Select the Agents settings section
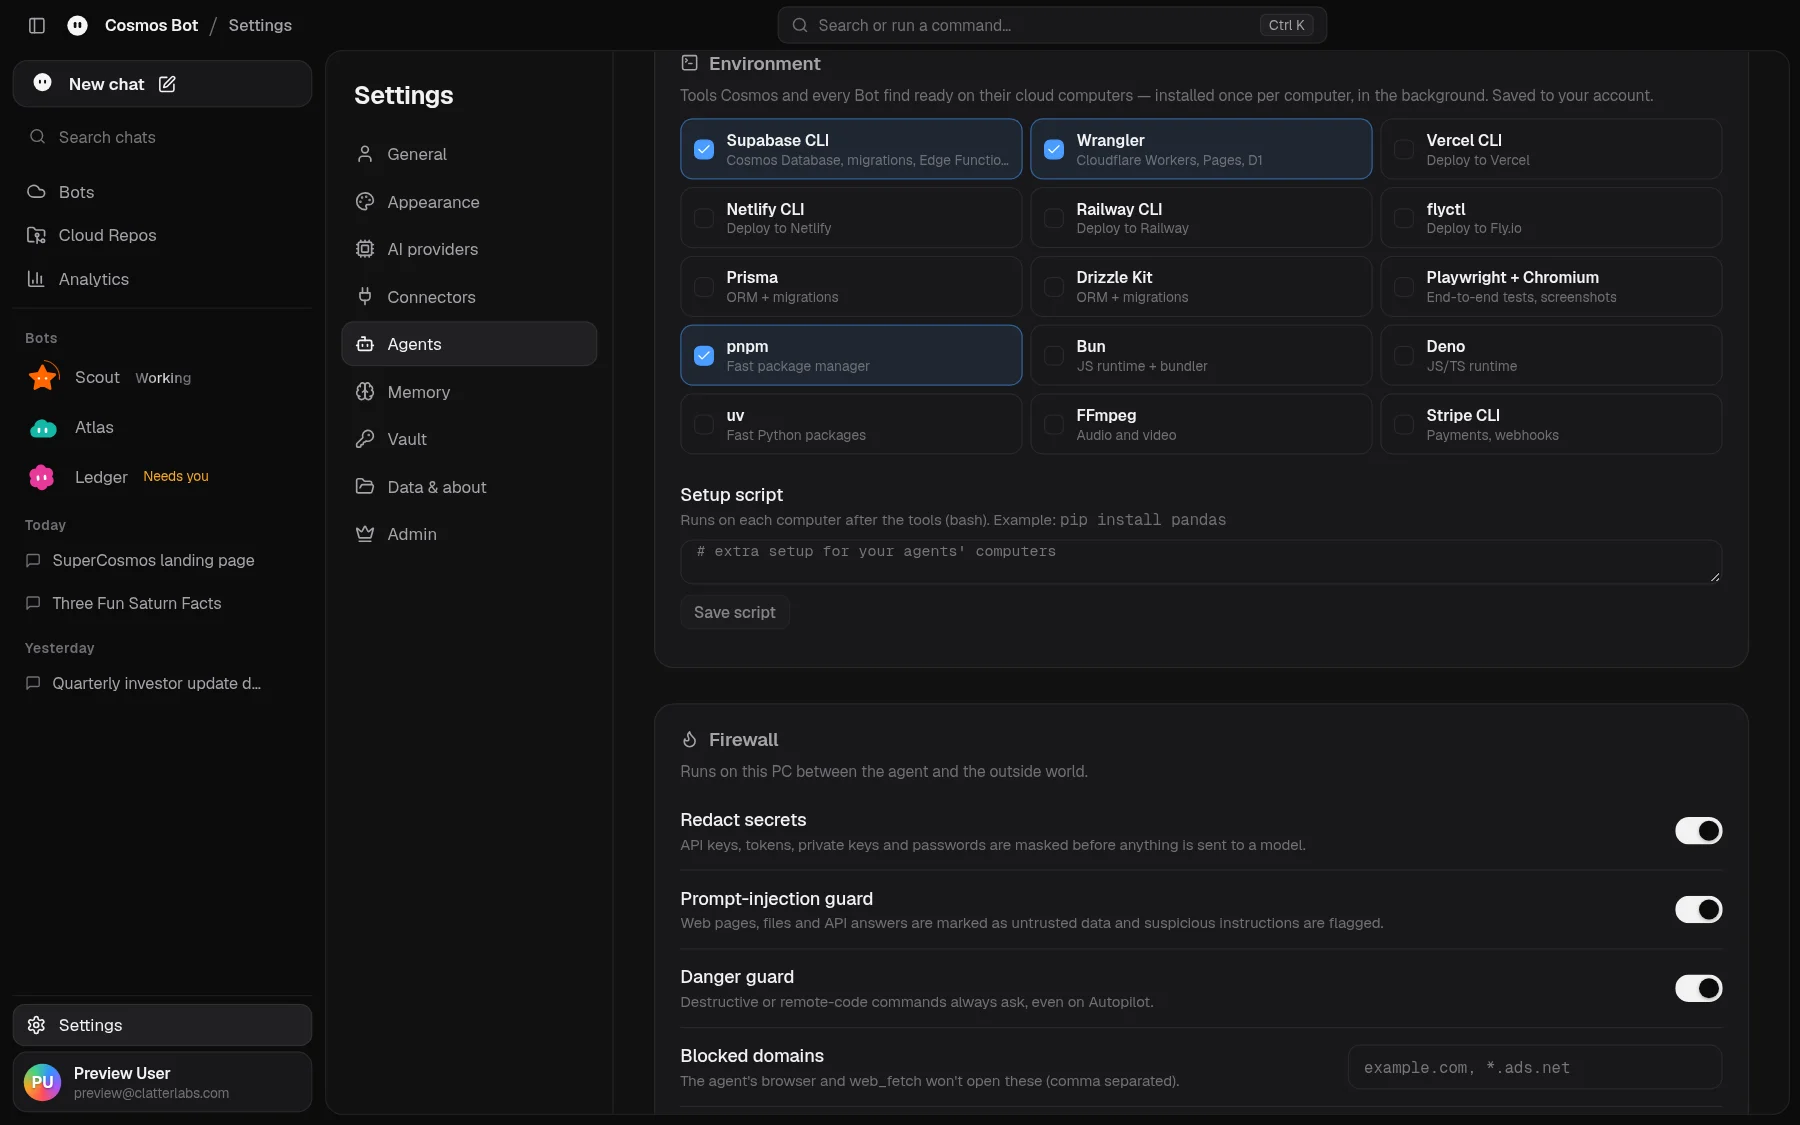This screenshot has height=1125, width=1800. [469, 344]
